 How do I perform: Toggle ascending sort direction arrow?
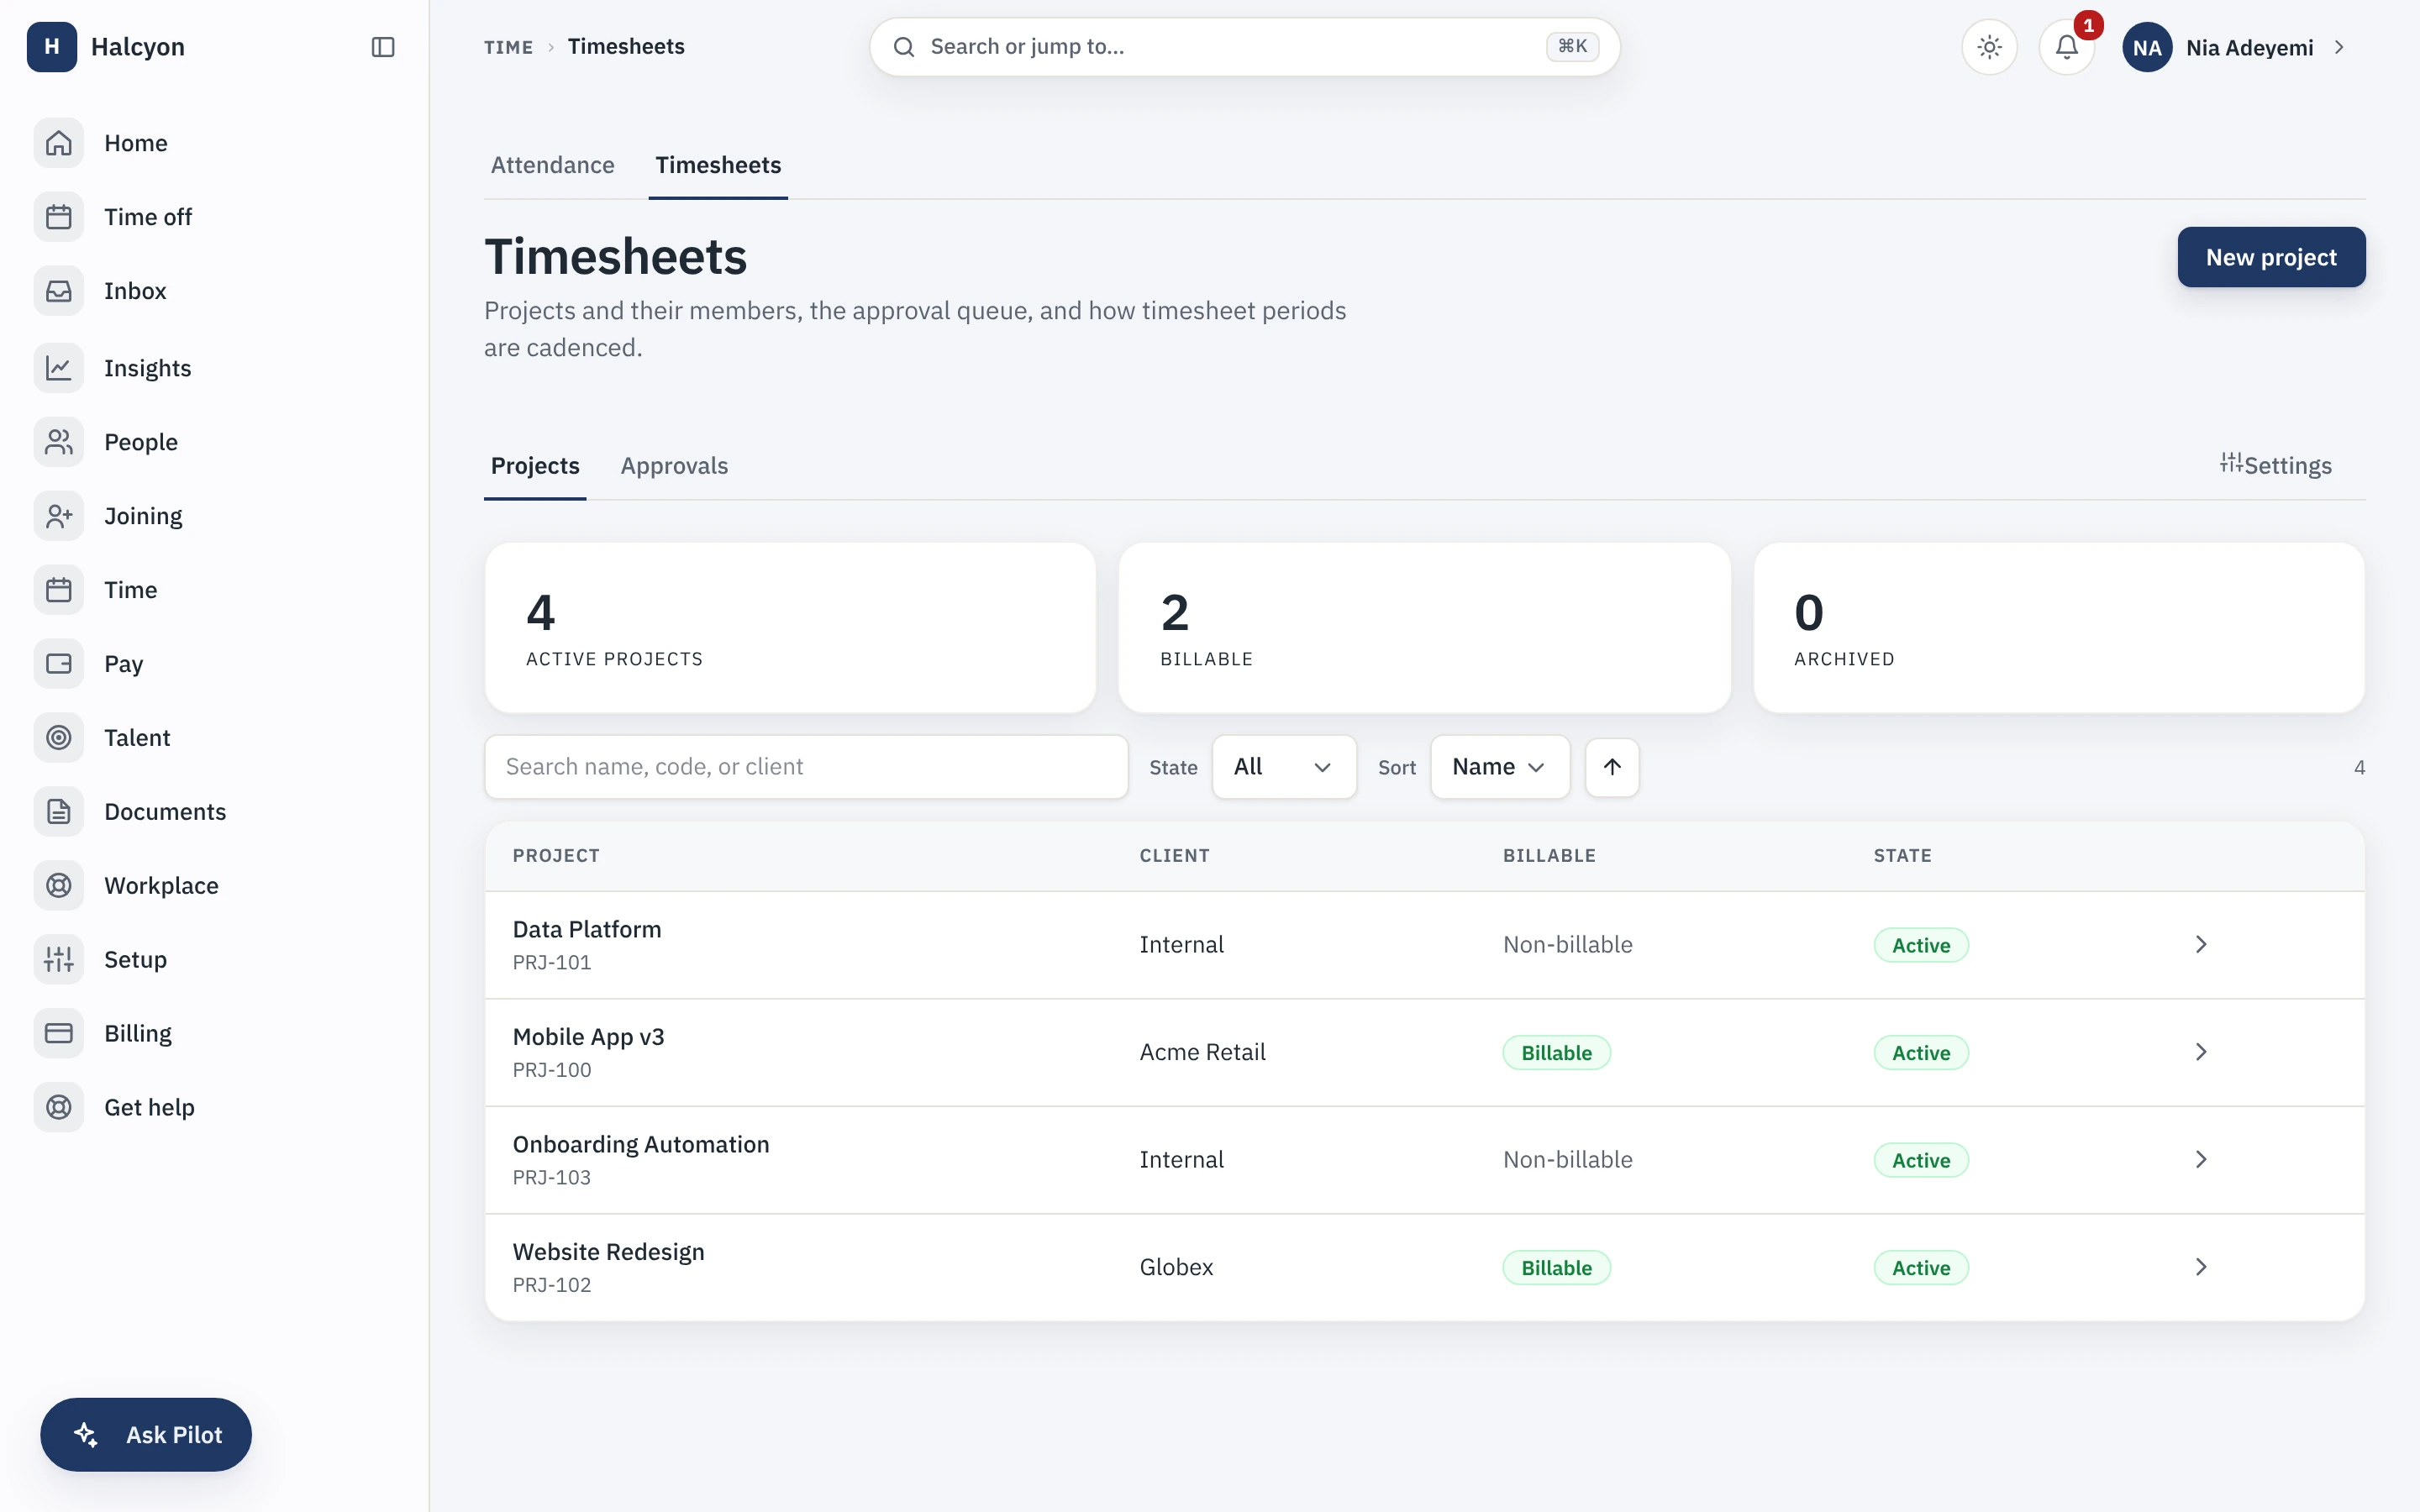pos(1612,767)
